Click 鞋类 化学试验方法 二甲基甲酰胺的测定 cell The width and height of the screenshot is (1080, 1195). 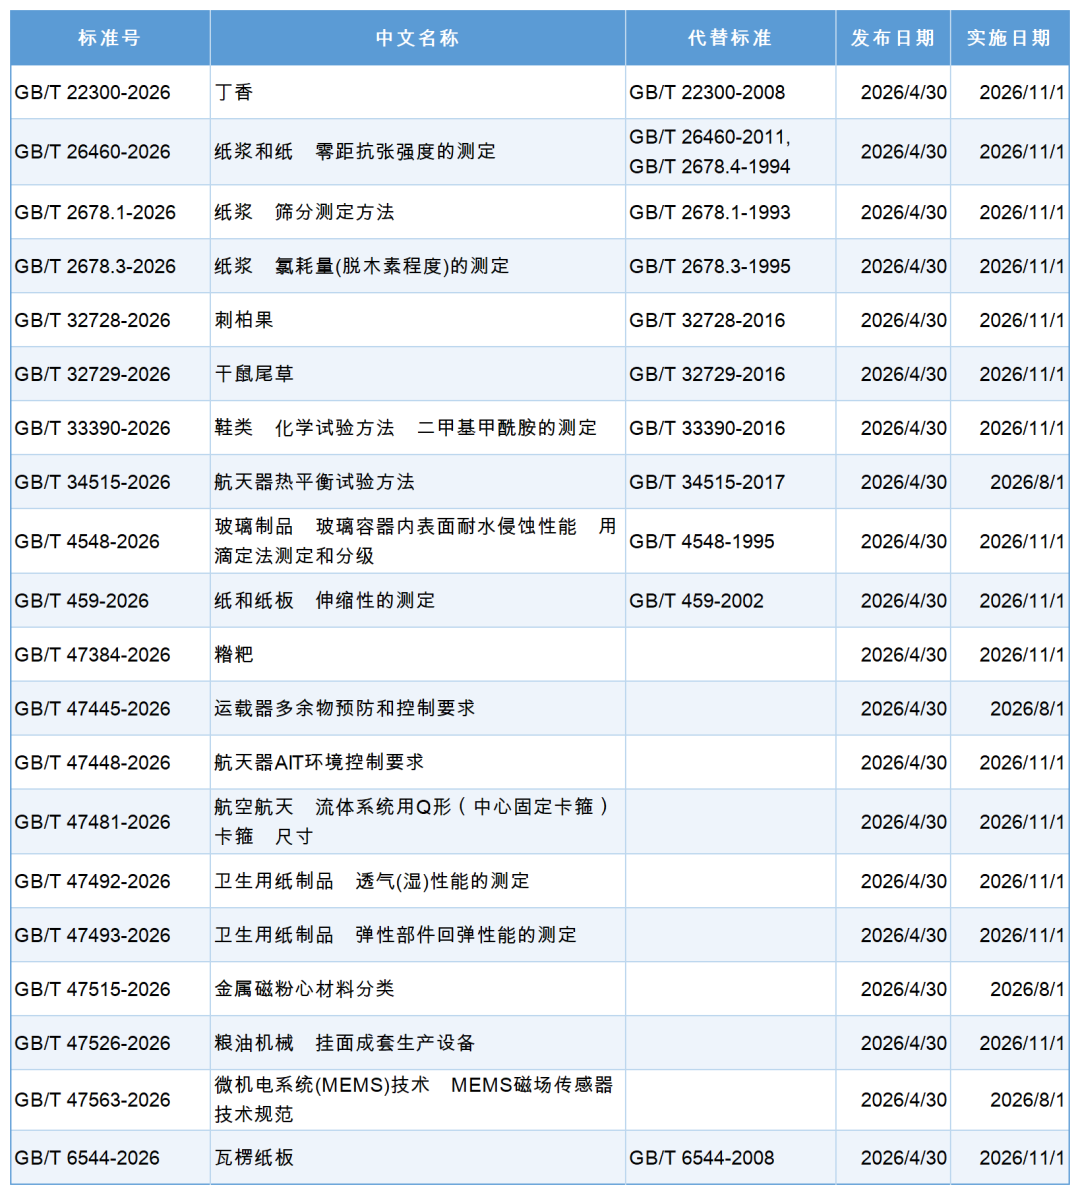[418, 428]
